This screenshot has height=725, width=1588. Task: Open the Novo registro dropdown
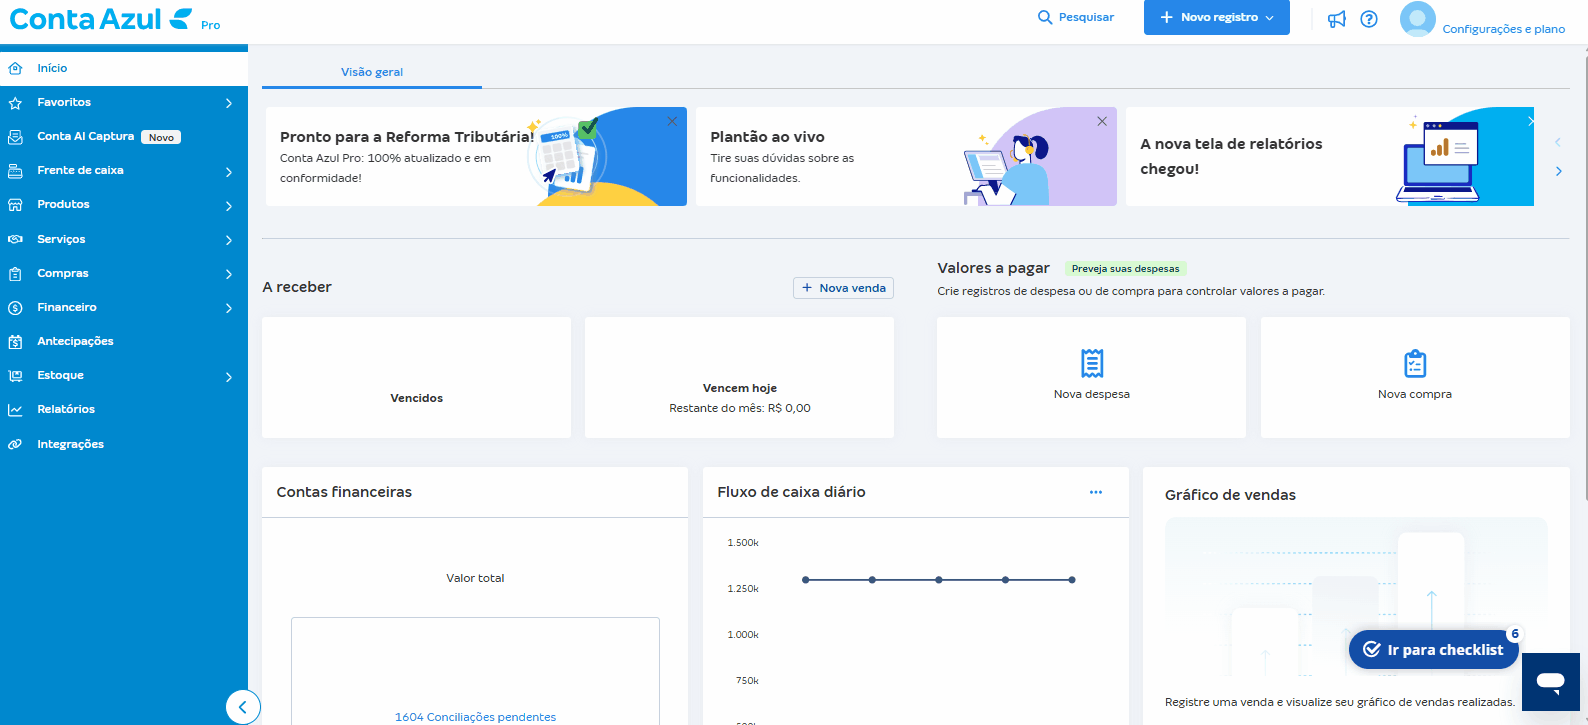1217,17
